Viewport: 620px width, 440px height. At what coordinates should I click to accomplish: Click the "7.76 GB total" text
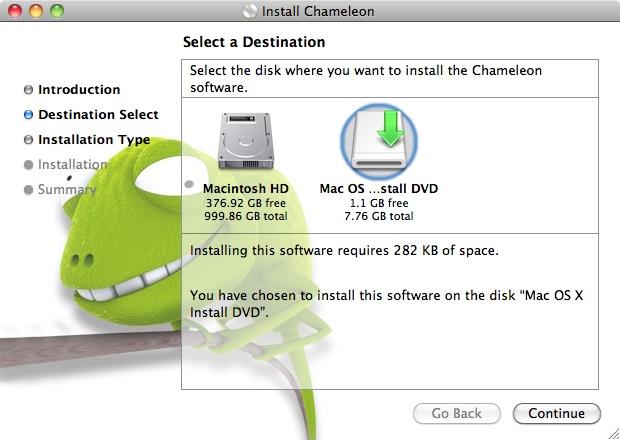379,216
